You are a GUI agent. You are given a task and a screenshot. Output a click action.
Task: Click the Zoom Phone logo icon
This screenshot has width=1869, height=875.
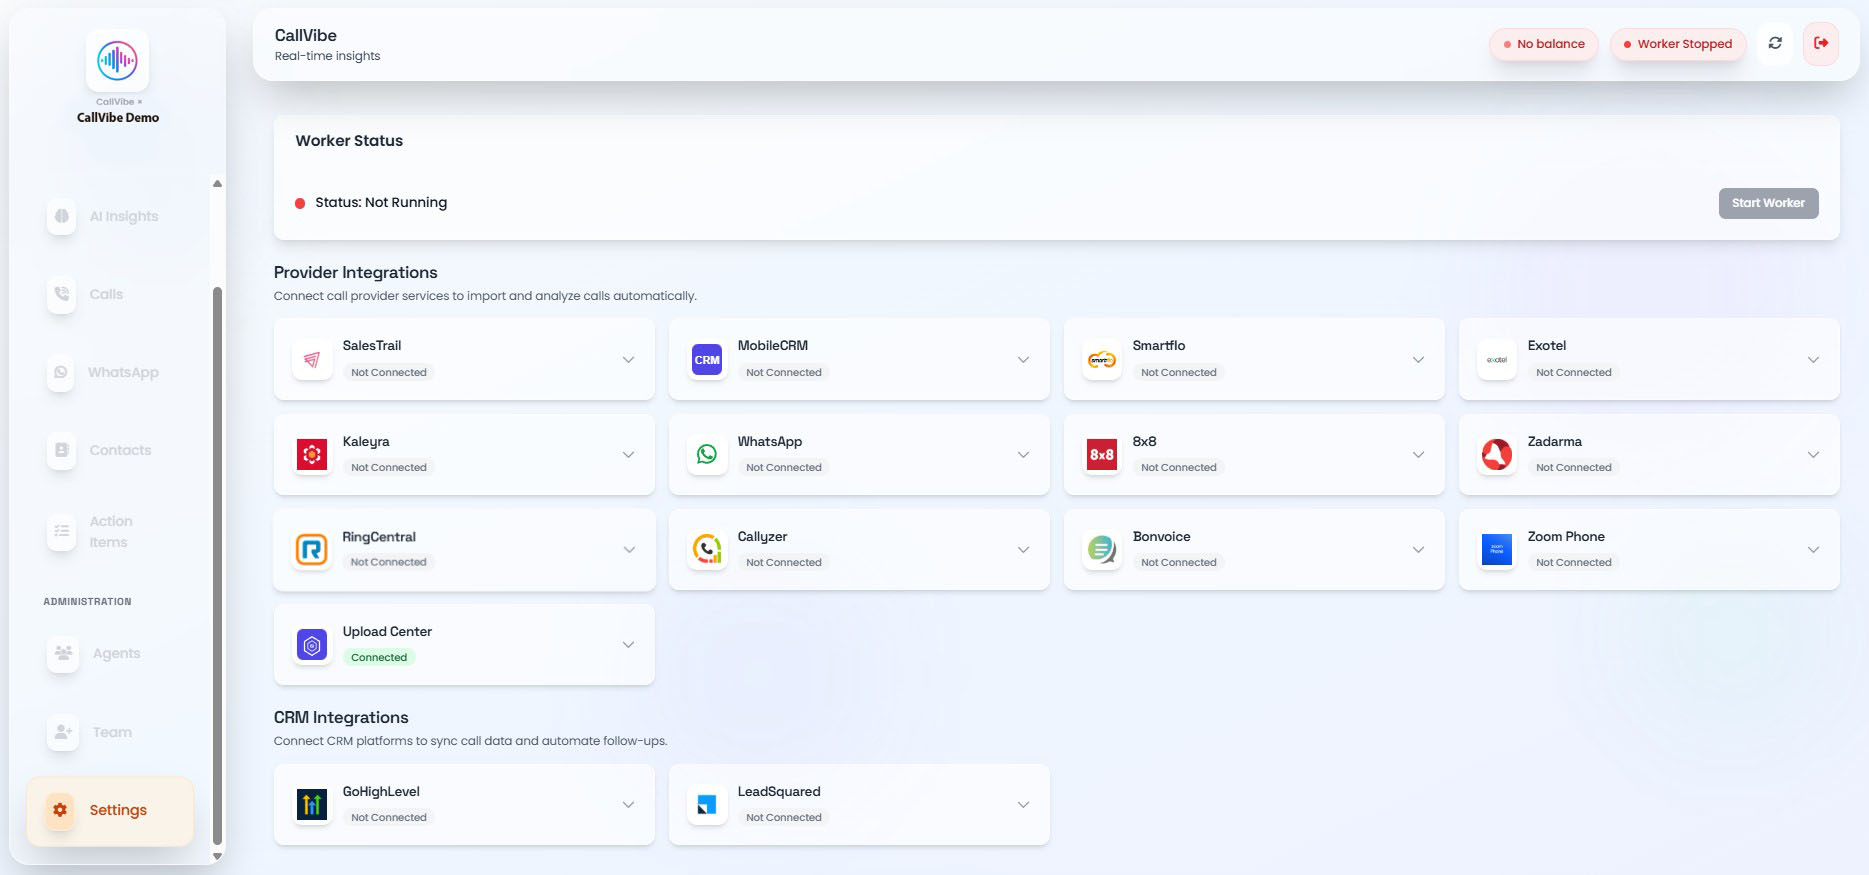tap(1497, 550)
